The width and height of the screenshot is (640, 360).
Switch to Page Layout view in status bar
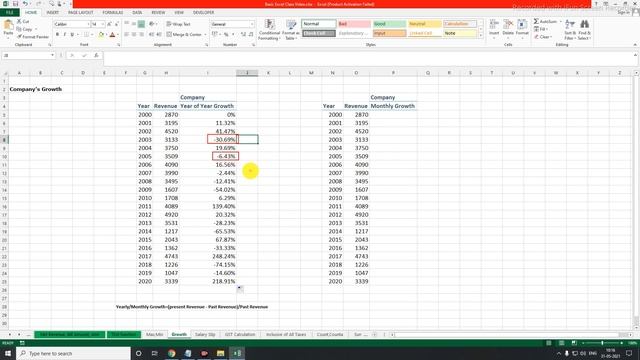(x=562, y=343)
